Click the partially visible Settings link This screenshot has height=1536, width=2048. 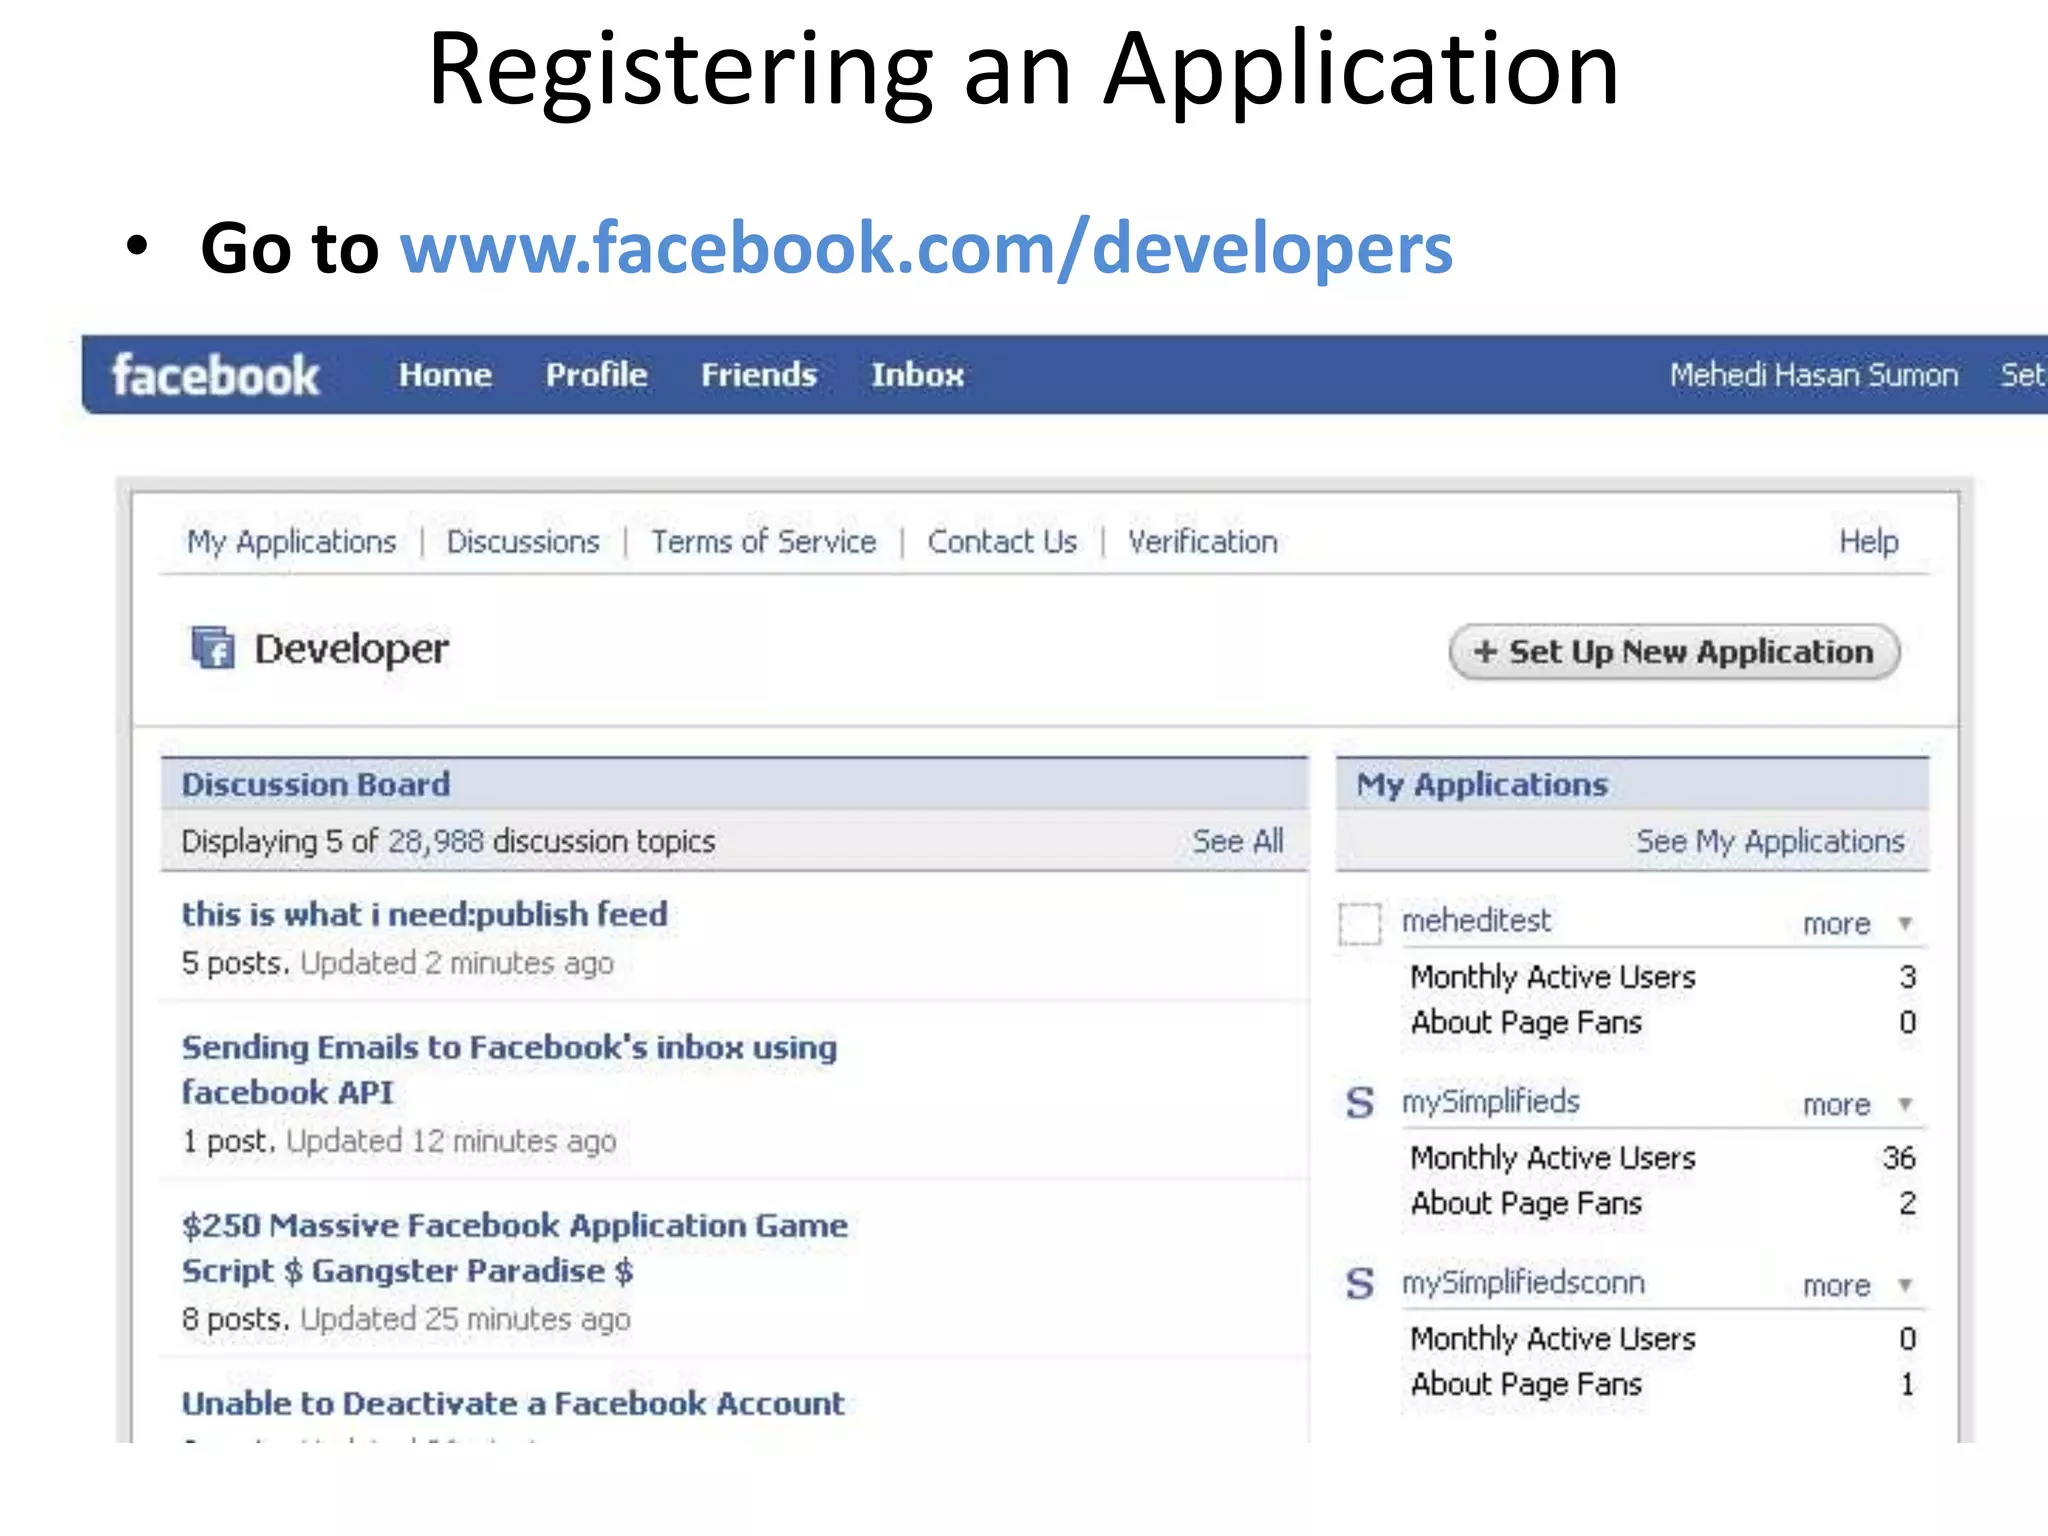2023,375
